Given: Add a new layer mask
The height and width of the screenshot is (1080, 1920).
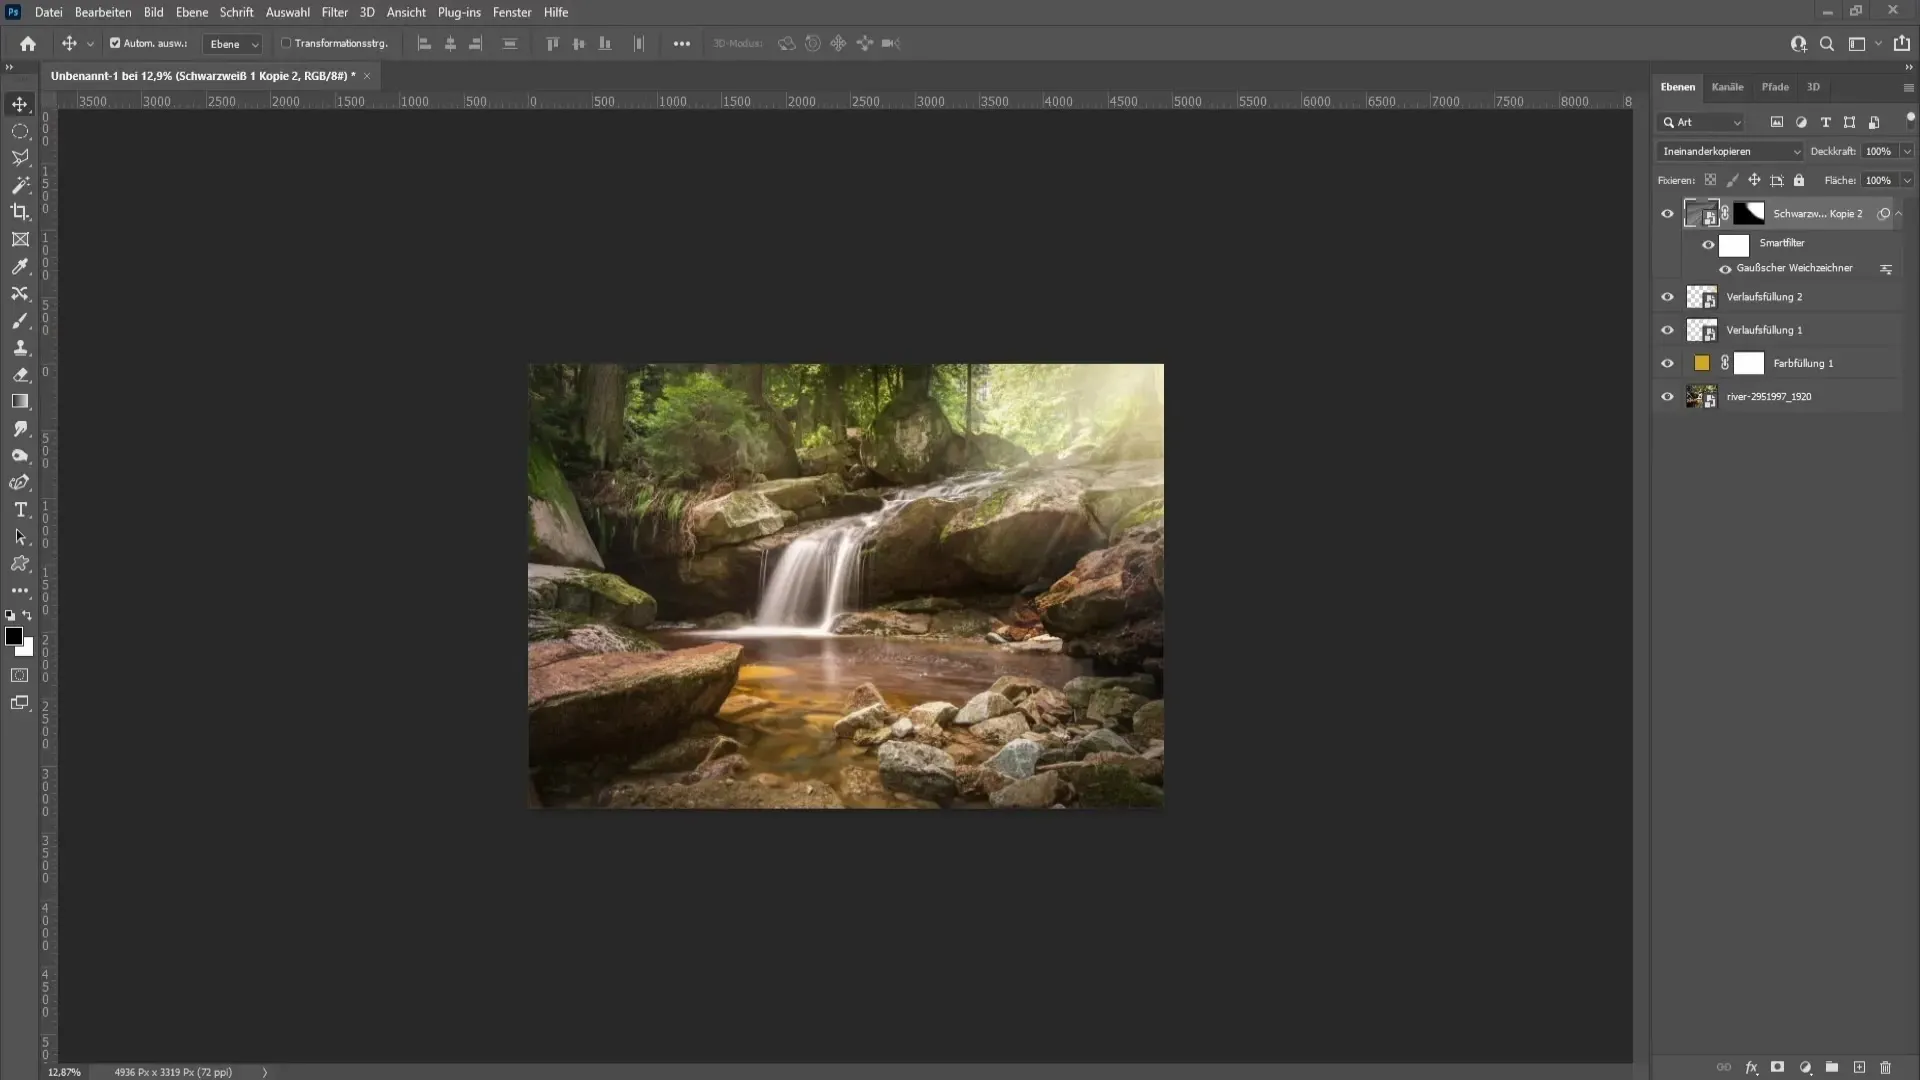Looking at the screenshot, I should (x=1778, y=1068).
